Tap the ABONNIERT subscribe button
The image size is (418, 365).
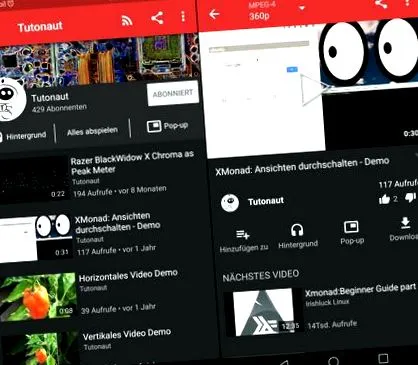(x=173, y=93)
